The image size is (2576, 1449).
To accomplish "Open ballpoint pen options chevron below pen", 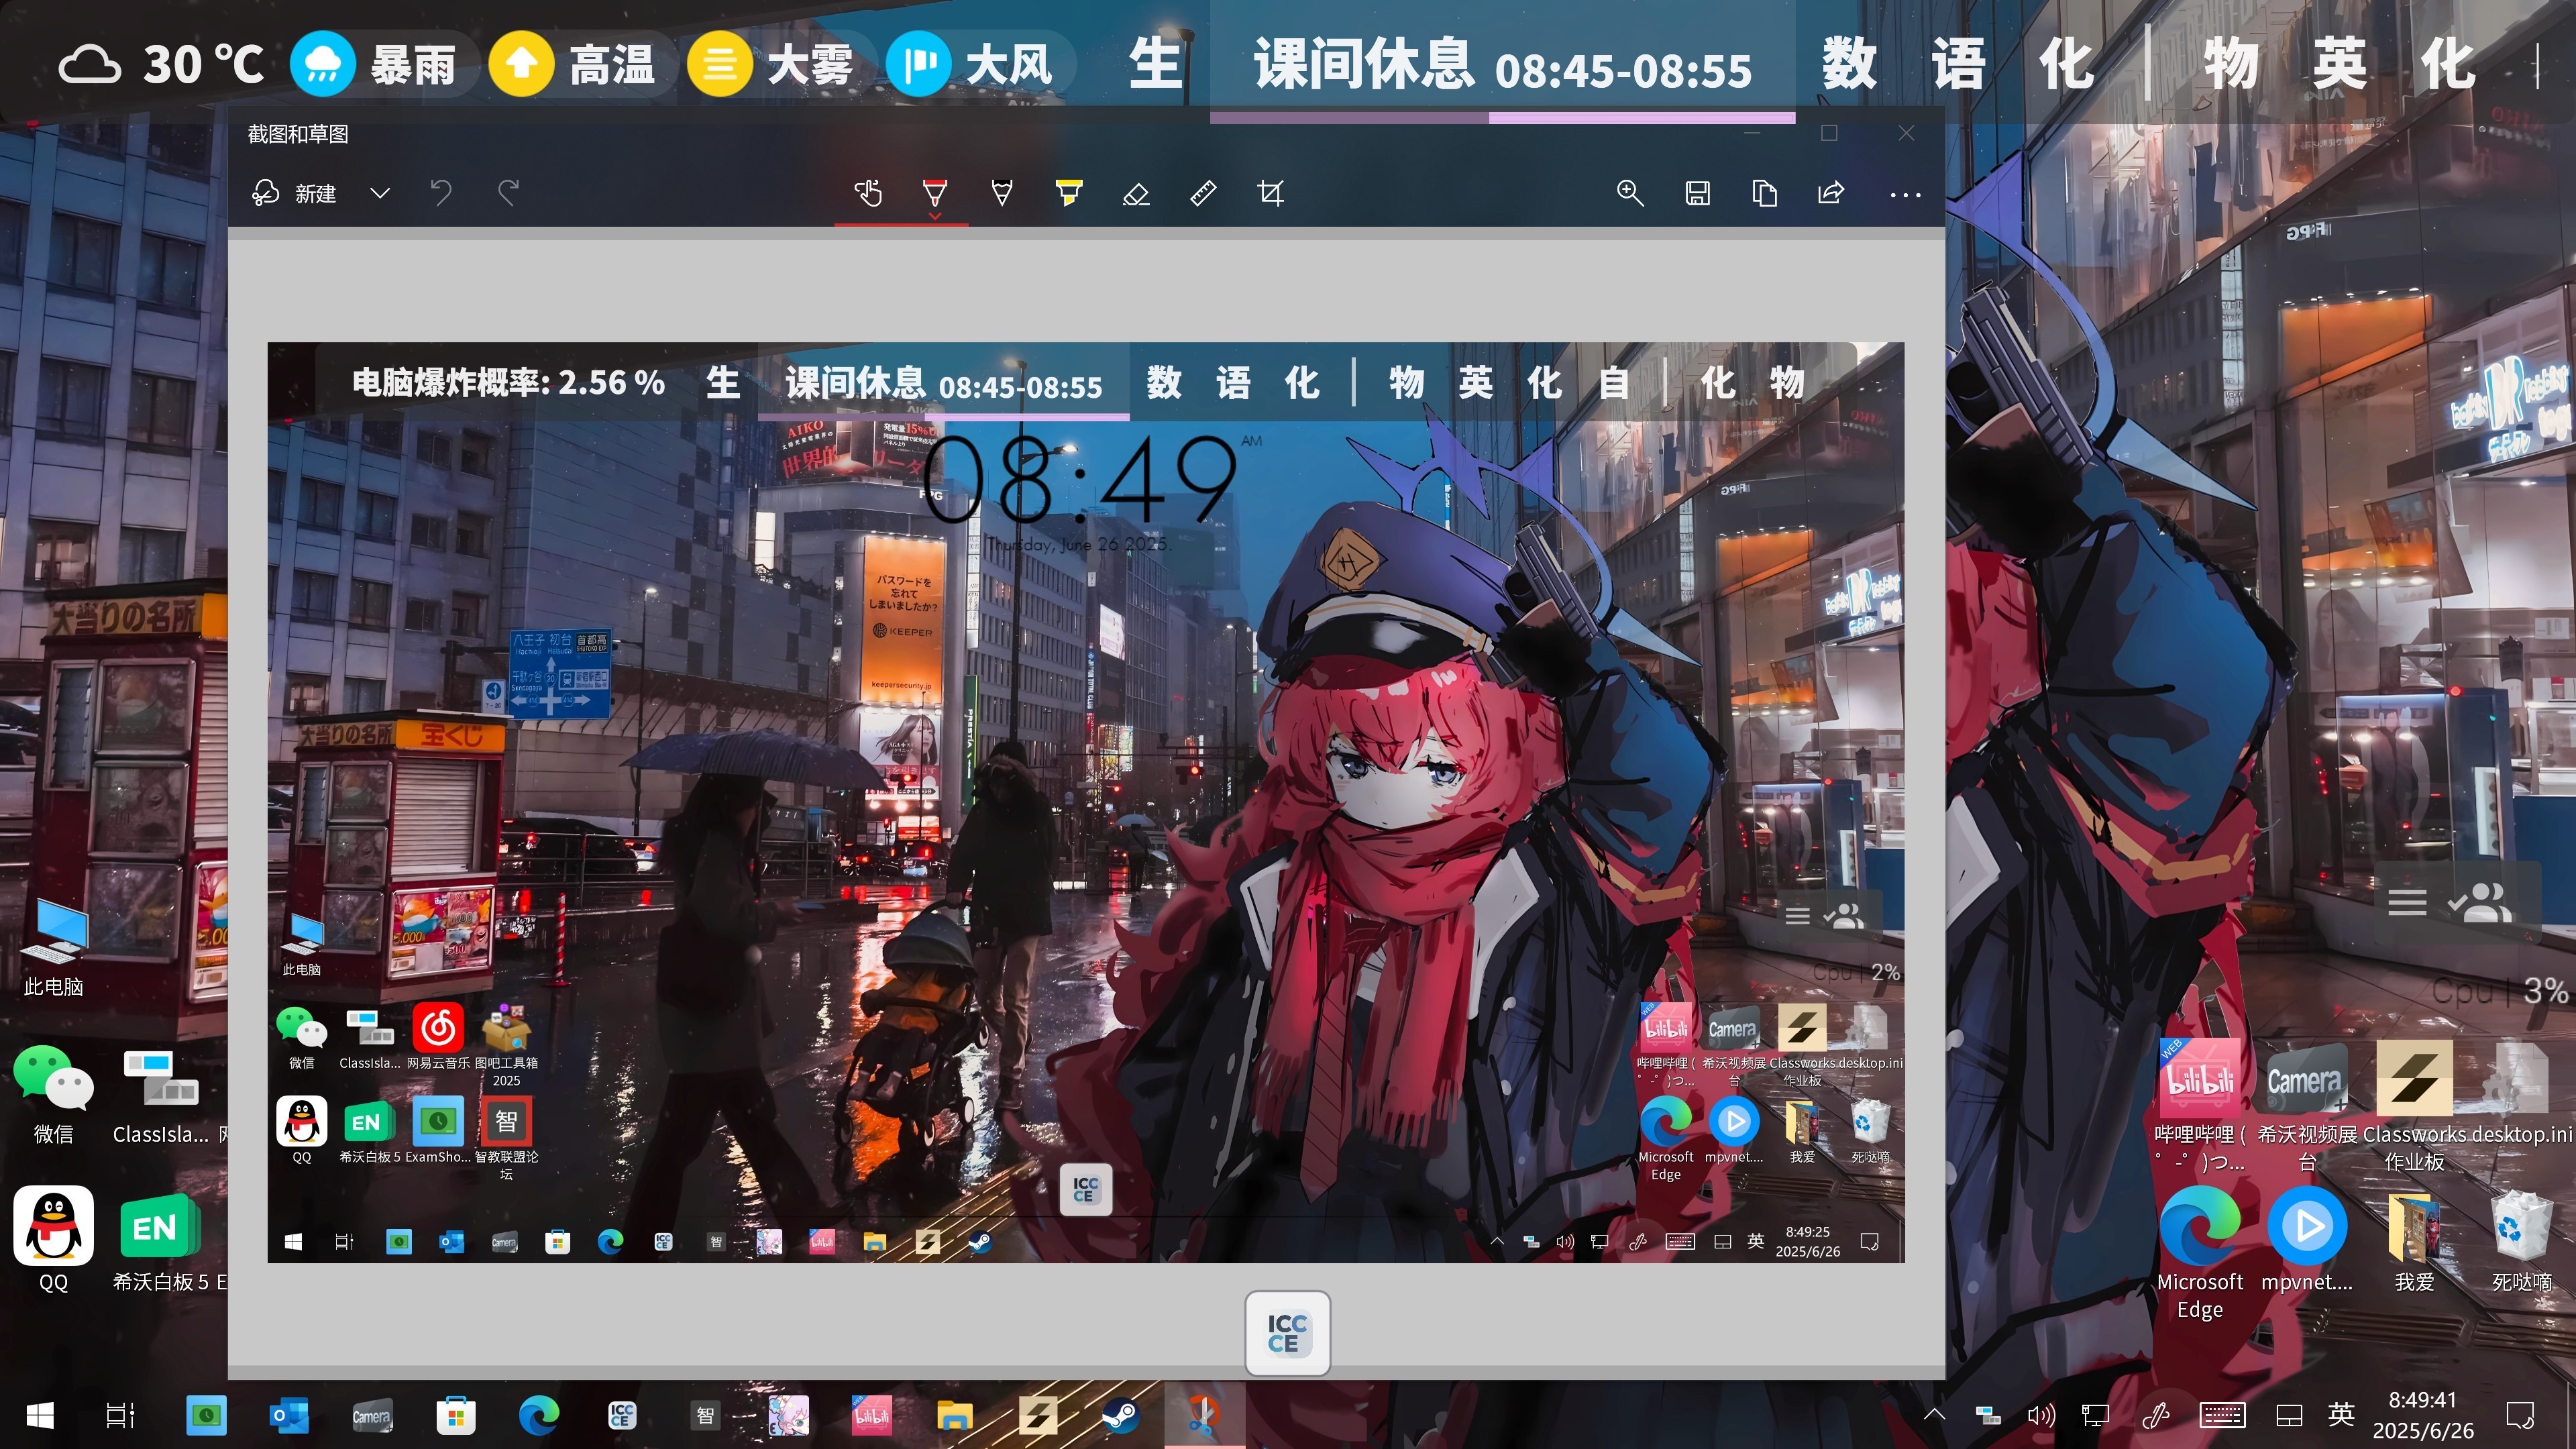I will (935, 215).
